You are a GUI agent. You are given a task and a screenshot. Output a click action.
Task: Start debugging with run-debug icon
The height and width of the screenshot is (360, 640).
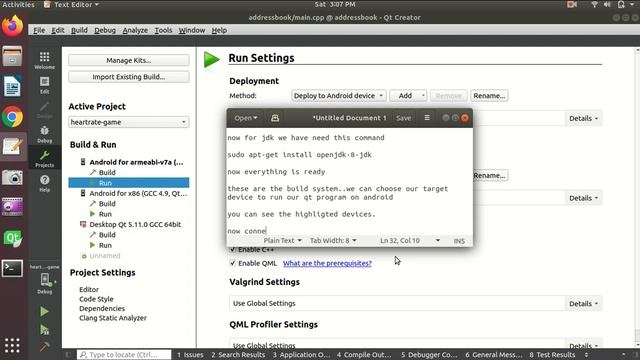[44, 329]
